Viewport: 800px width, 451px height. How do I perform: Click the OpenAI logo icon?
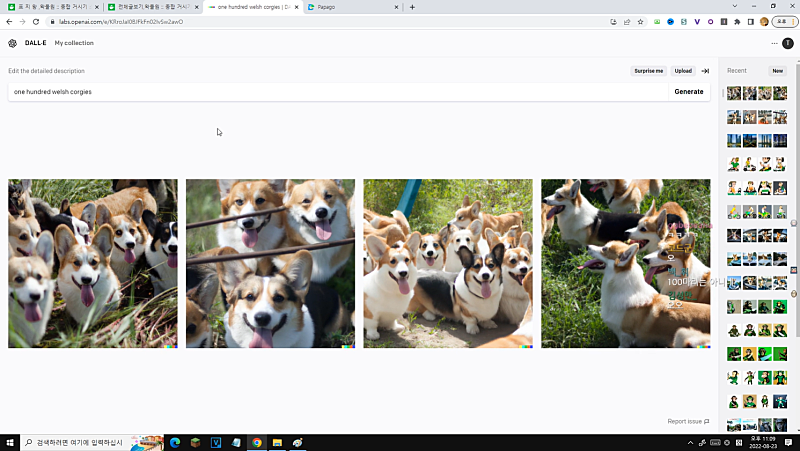(x=12, y=43)
